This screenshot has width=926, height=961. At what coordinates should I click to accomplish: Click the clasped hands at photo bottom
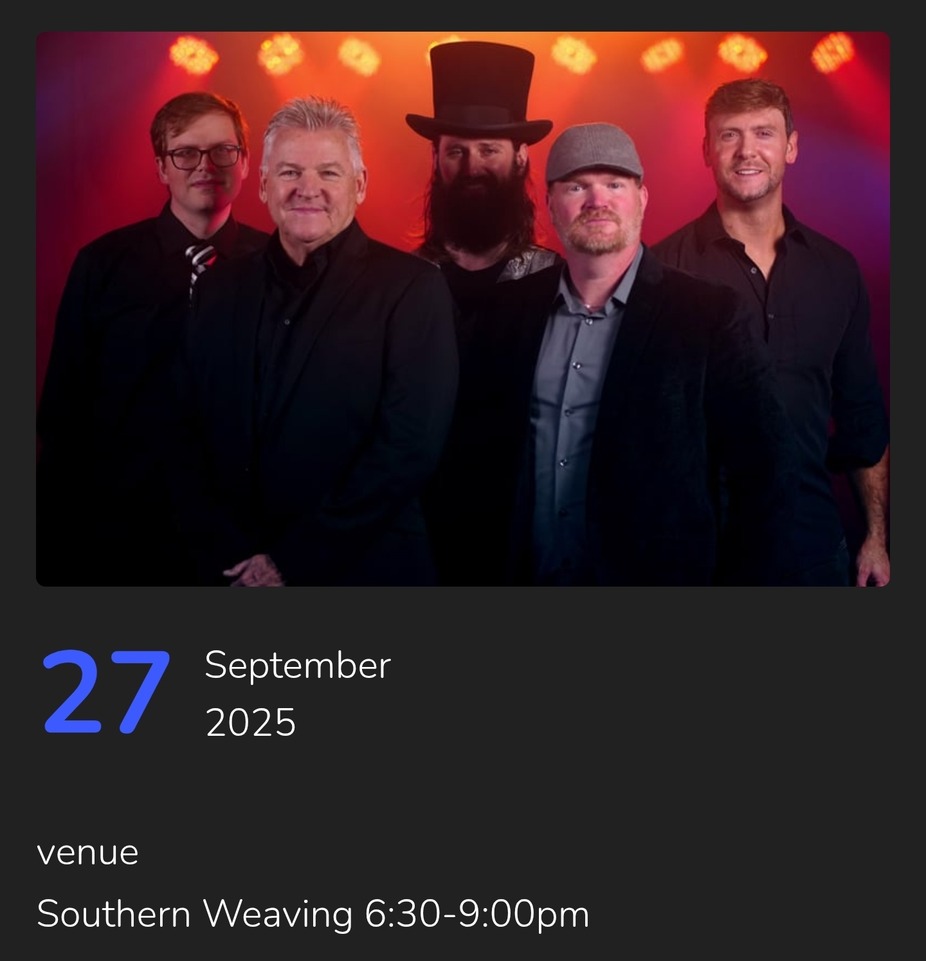coord(253,571)
